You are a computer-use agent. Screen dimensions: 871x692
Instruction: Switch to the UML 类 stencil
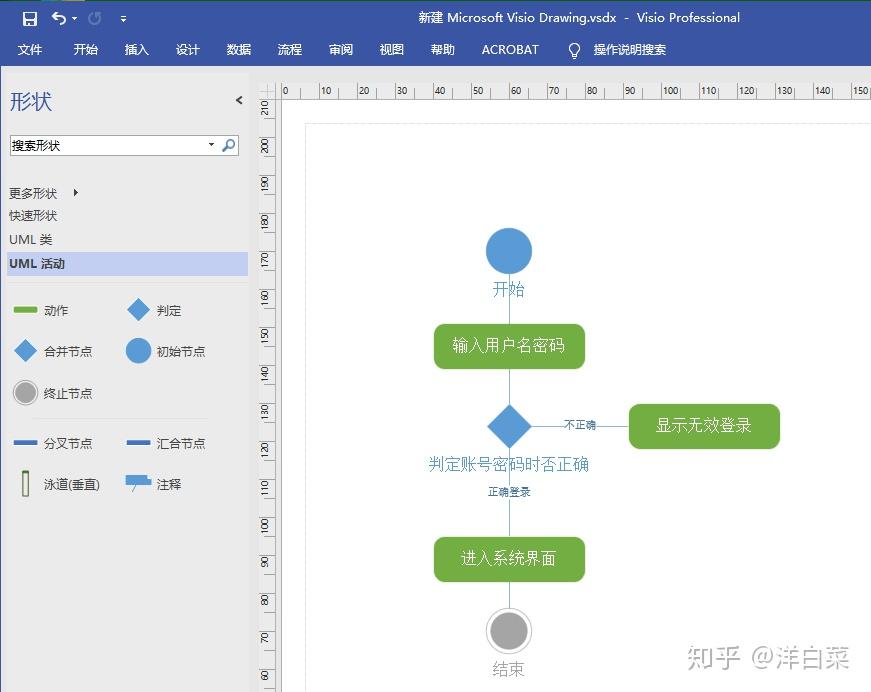coord(30,239)
